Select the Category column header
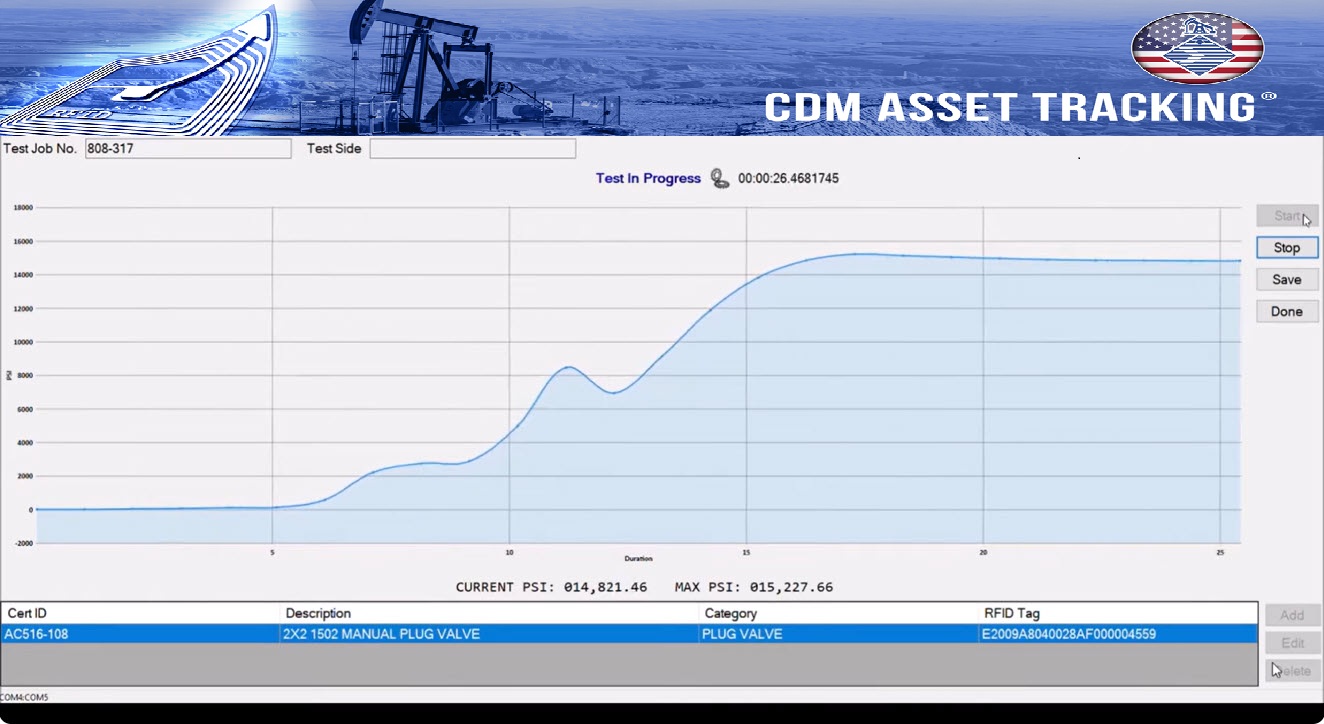Image resolution: width=1324 pixels, height=724 pixels. pos(838,613)
